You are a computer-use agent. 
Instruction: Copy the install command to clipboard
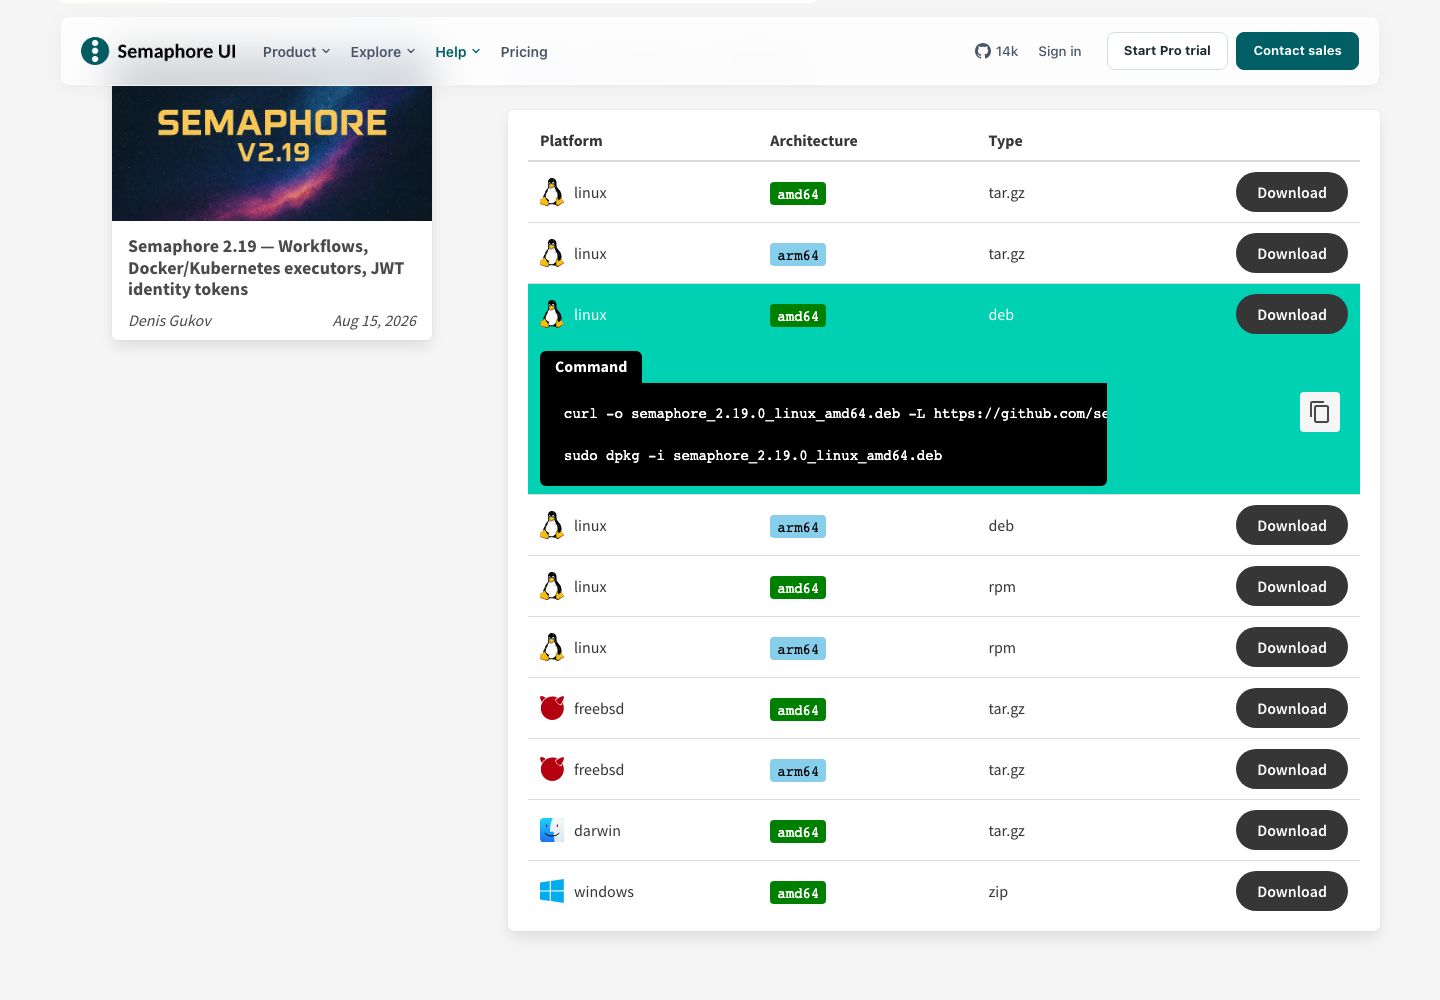pos(1320,412)
